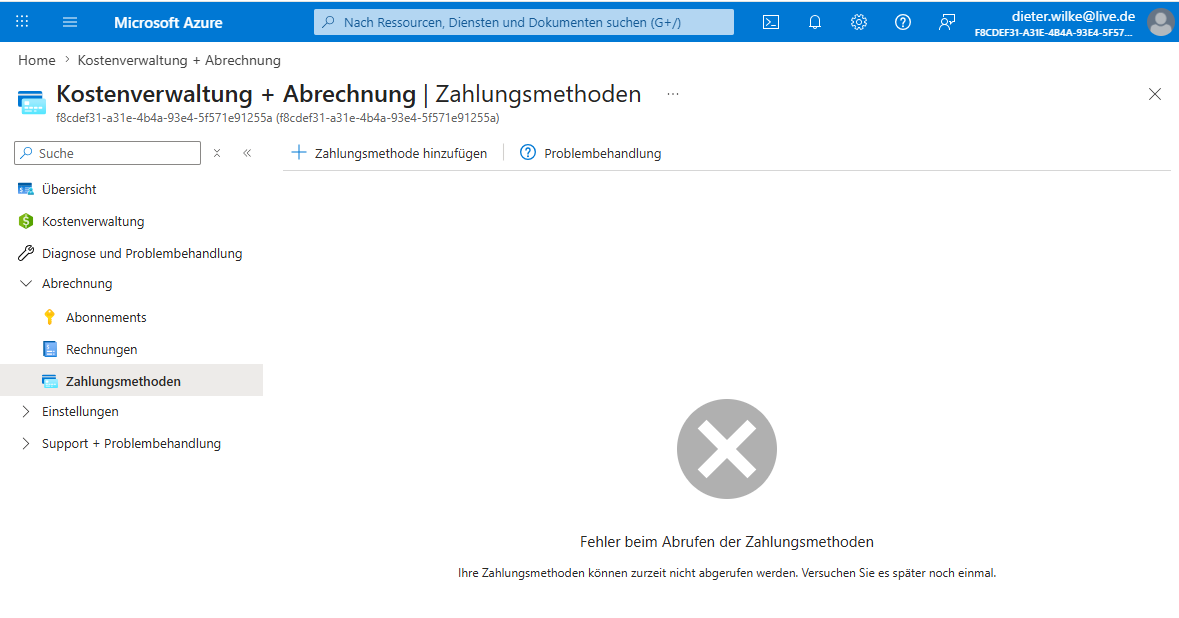Click the wrench icon for Diagnose
Viewport: 1179px width, 618px height.
(26, 253)
